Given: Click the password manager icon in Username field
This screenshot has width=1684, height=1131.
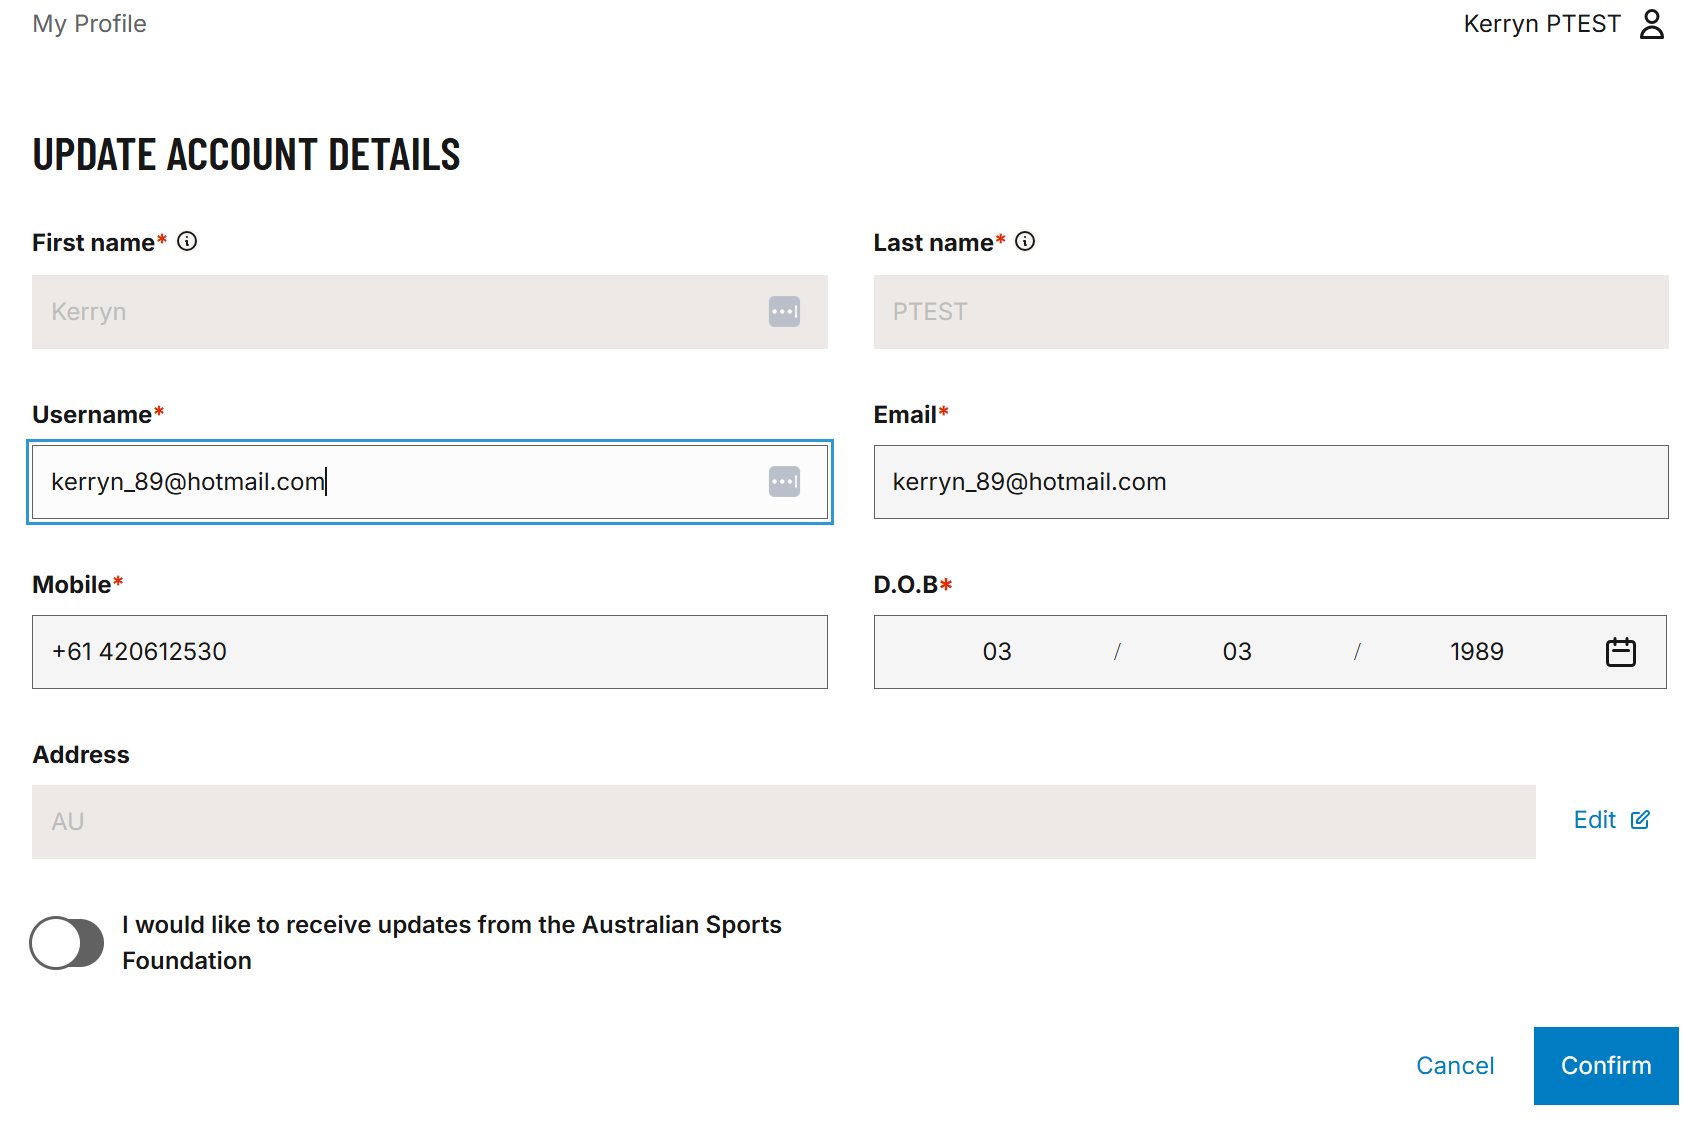Looking at the screenshot, I should click(x=784, y=482).
